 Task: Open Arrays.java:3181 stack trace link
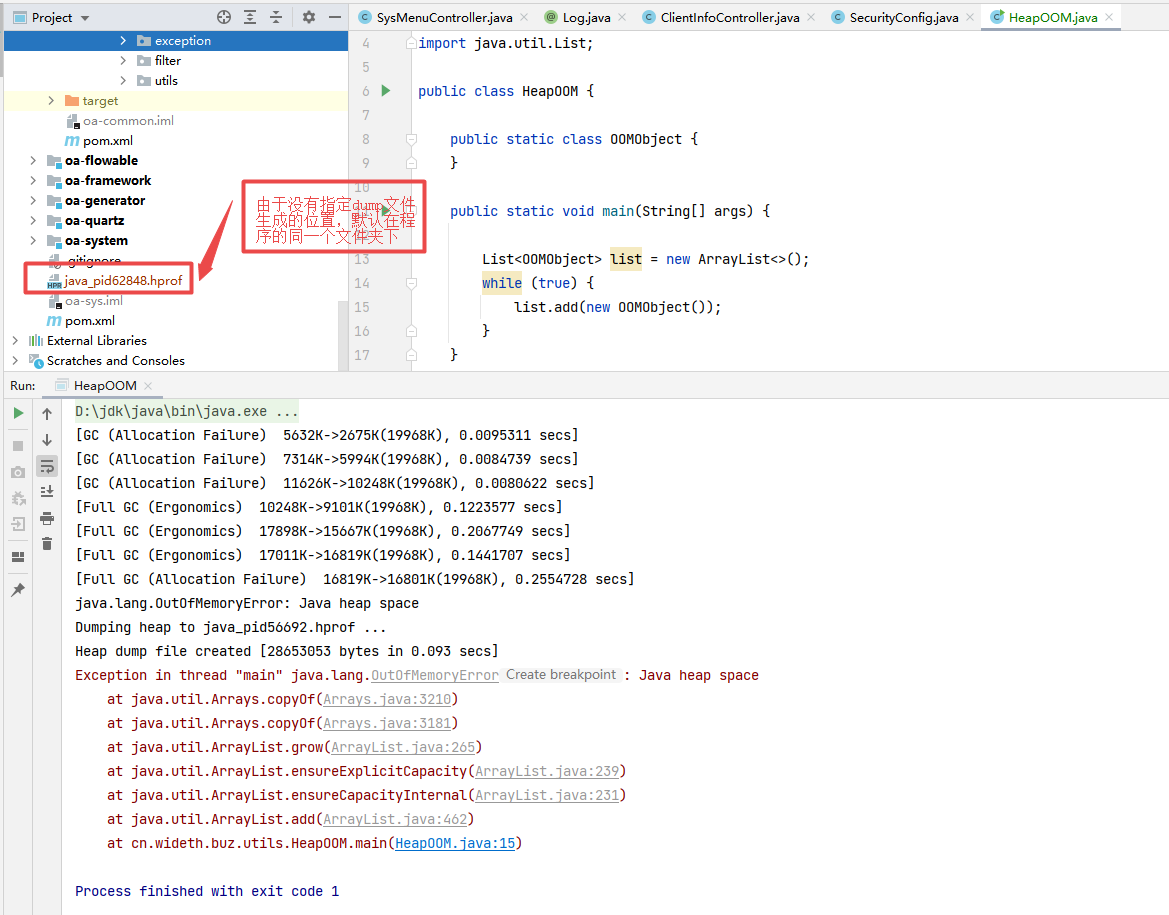387,723
